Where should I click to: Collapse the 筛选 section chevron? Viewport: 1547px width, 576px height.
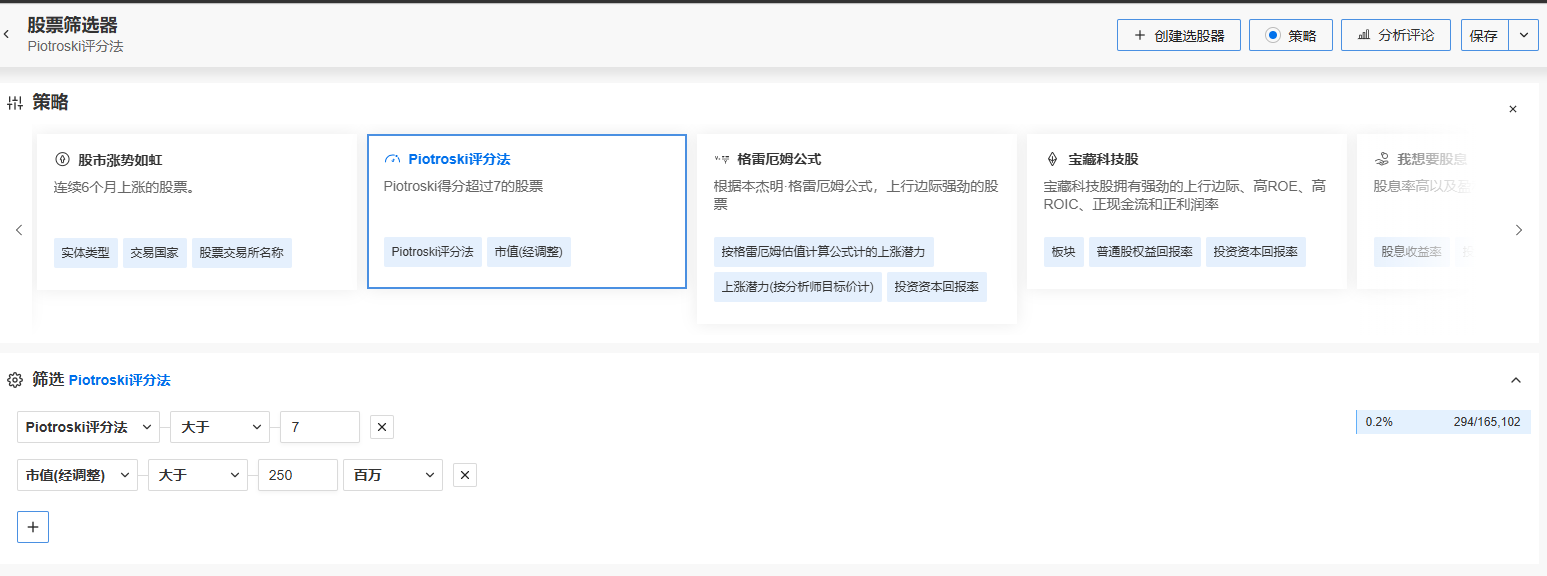(x=1515, y=380)
